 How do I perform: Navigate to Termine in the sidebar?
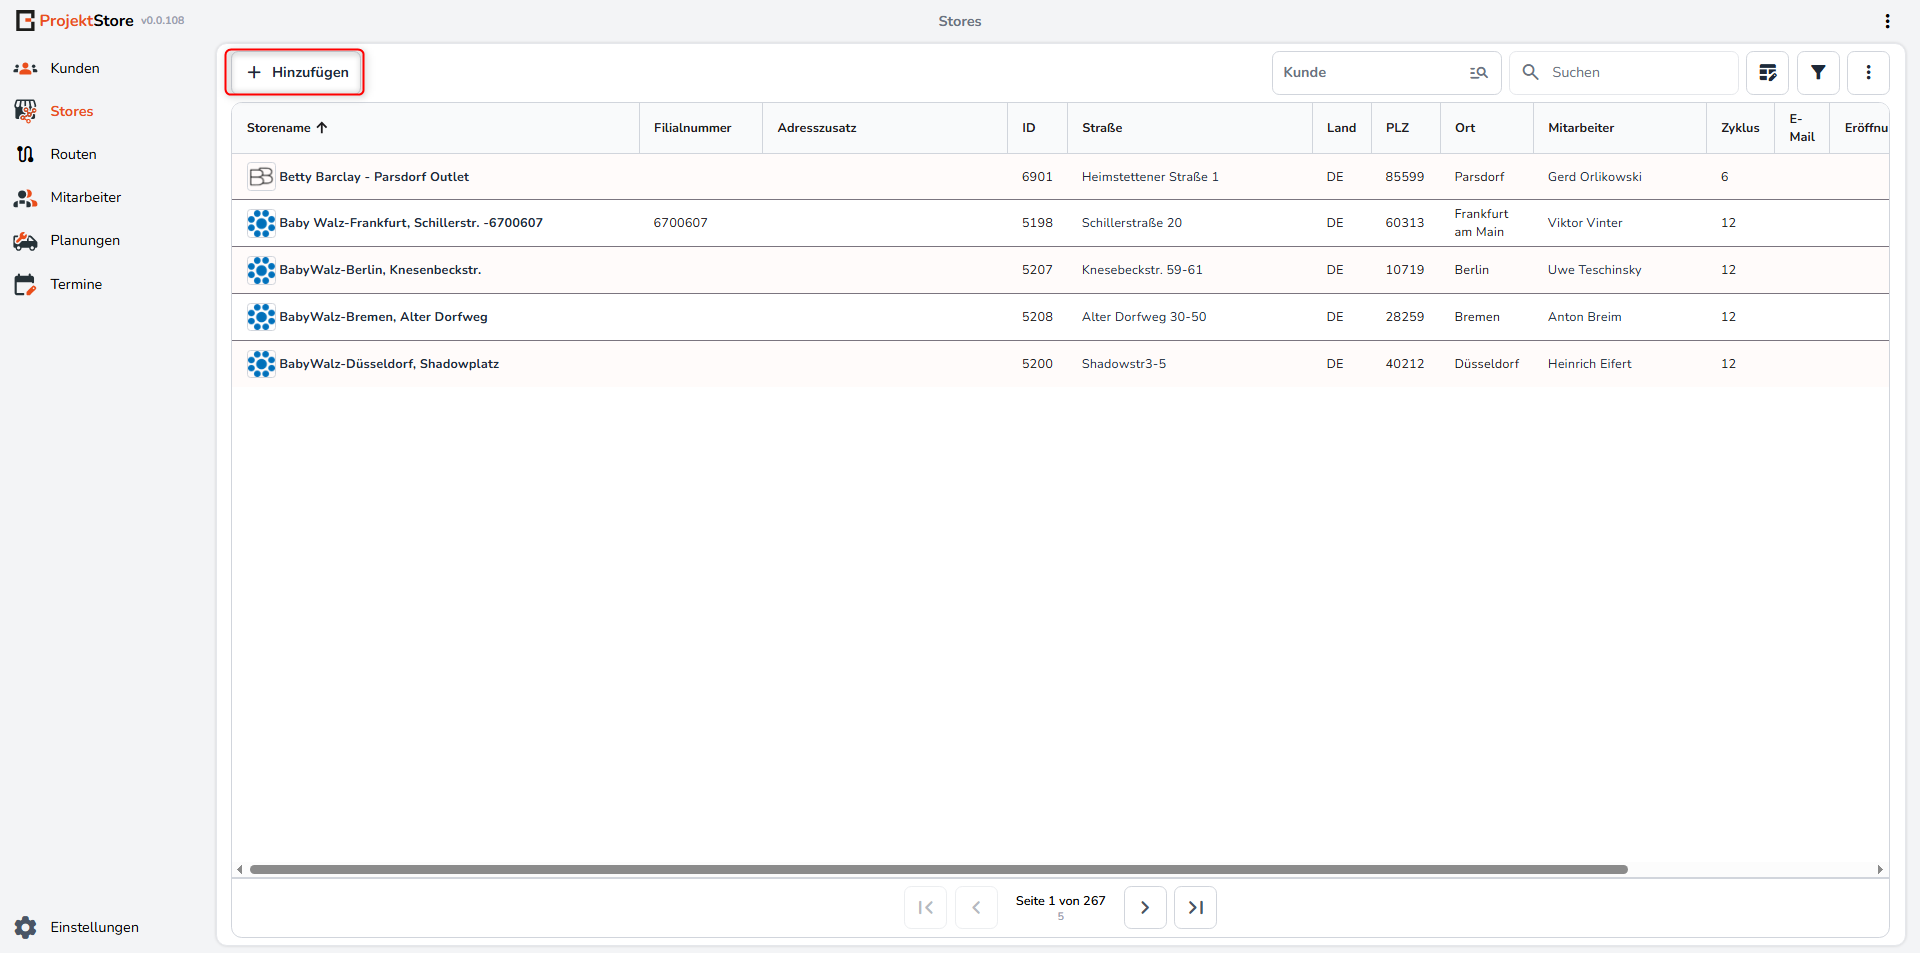click(76, 284)
